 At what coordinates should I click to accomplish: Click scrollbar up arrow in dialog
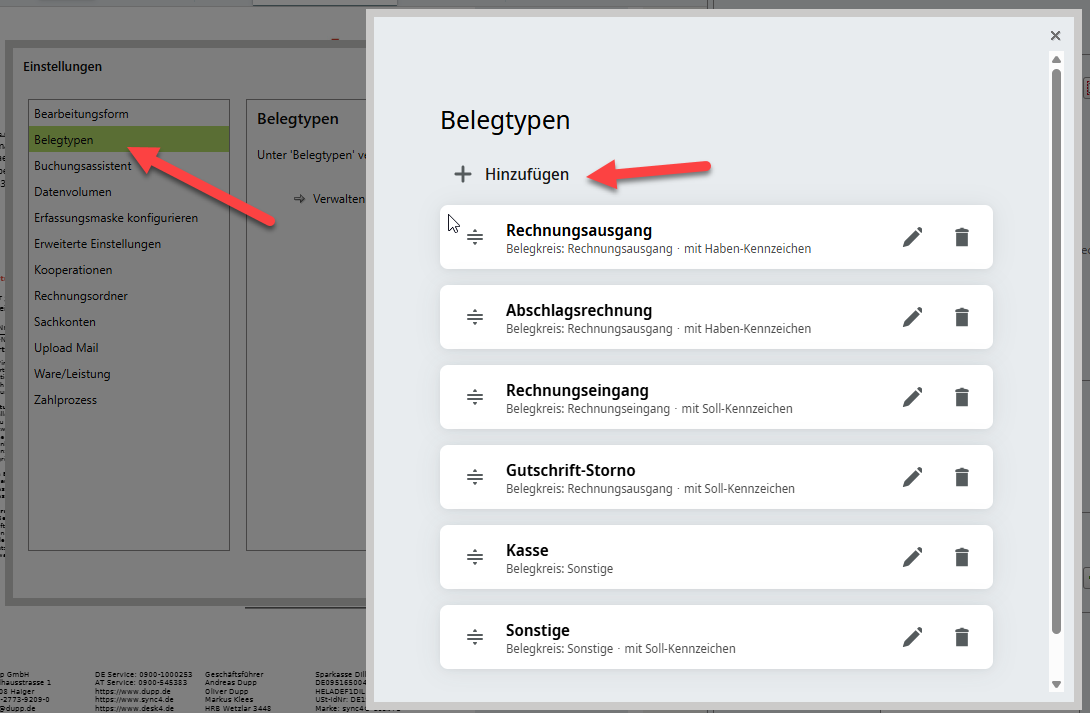click(x=1056, y=60)
